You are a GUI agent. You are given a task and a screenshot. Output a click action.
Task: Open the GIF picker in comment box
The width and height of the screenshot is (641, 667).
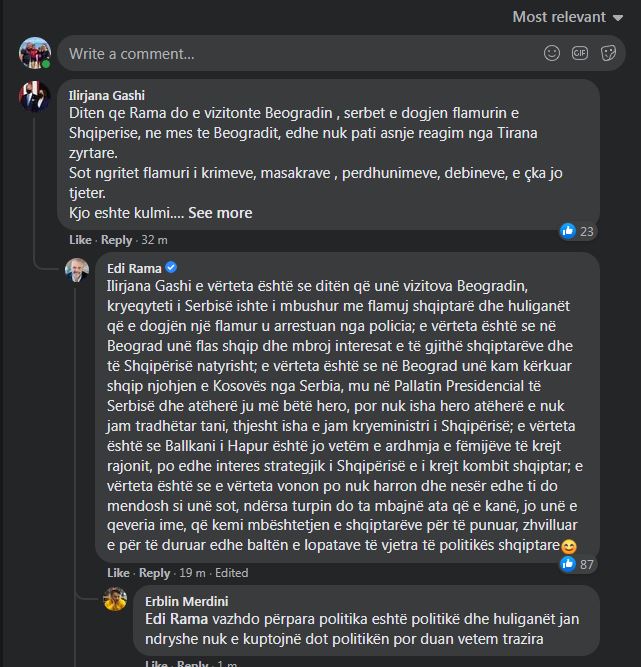click(580, 52)
